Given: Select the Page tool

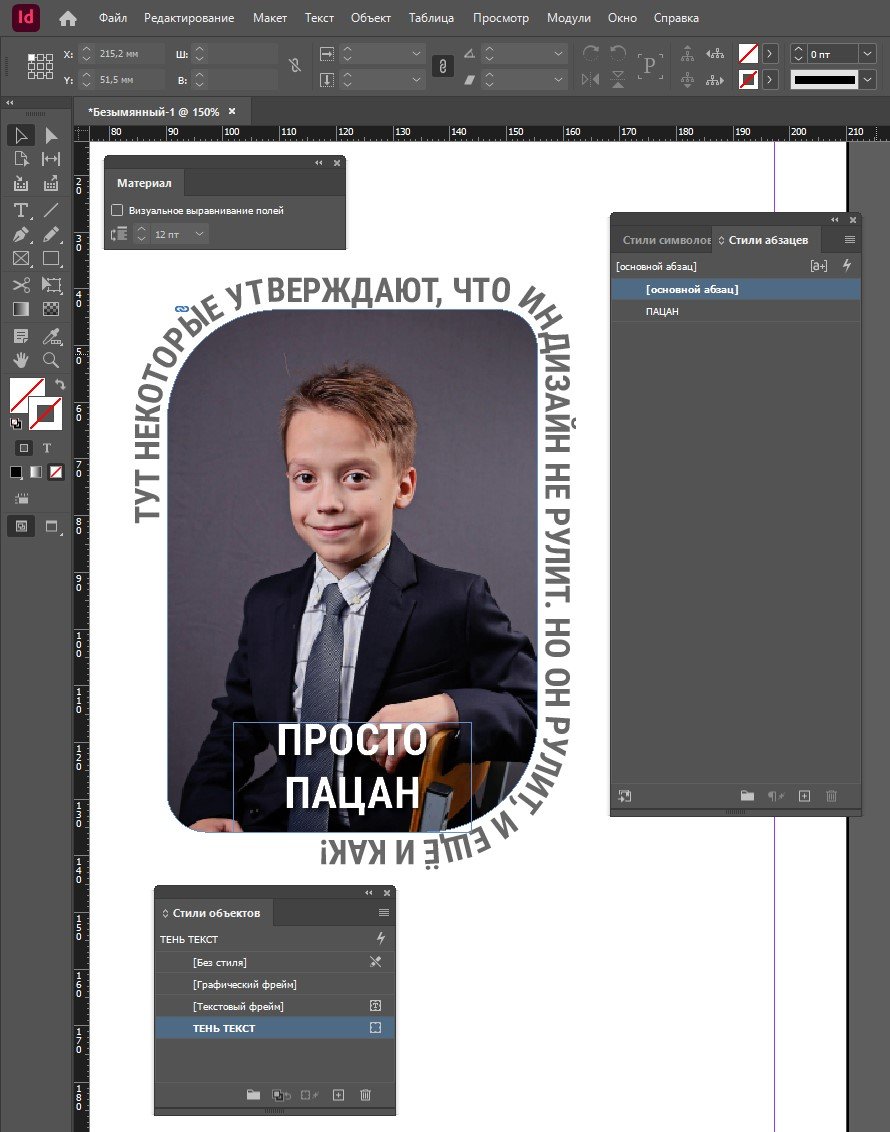Looking at the screenshot, I should 21,159.
